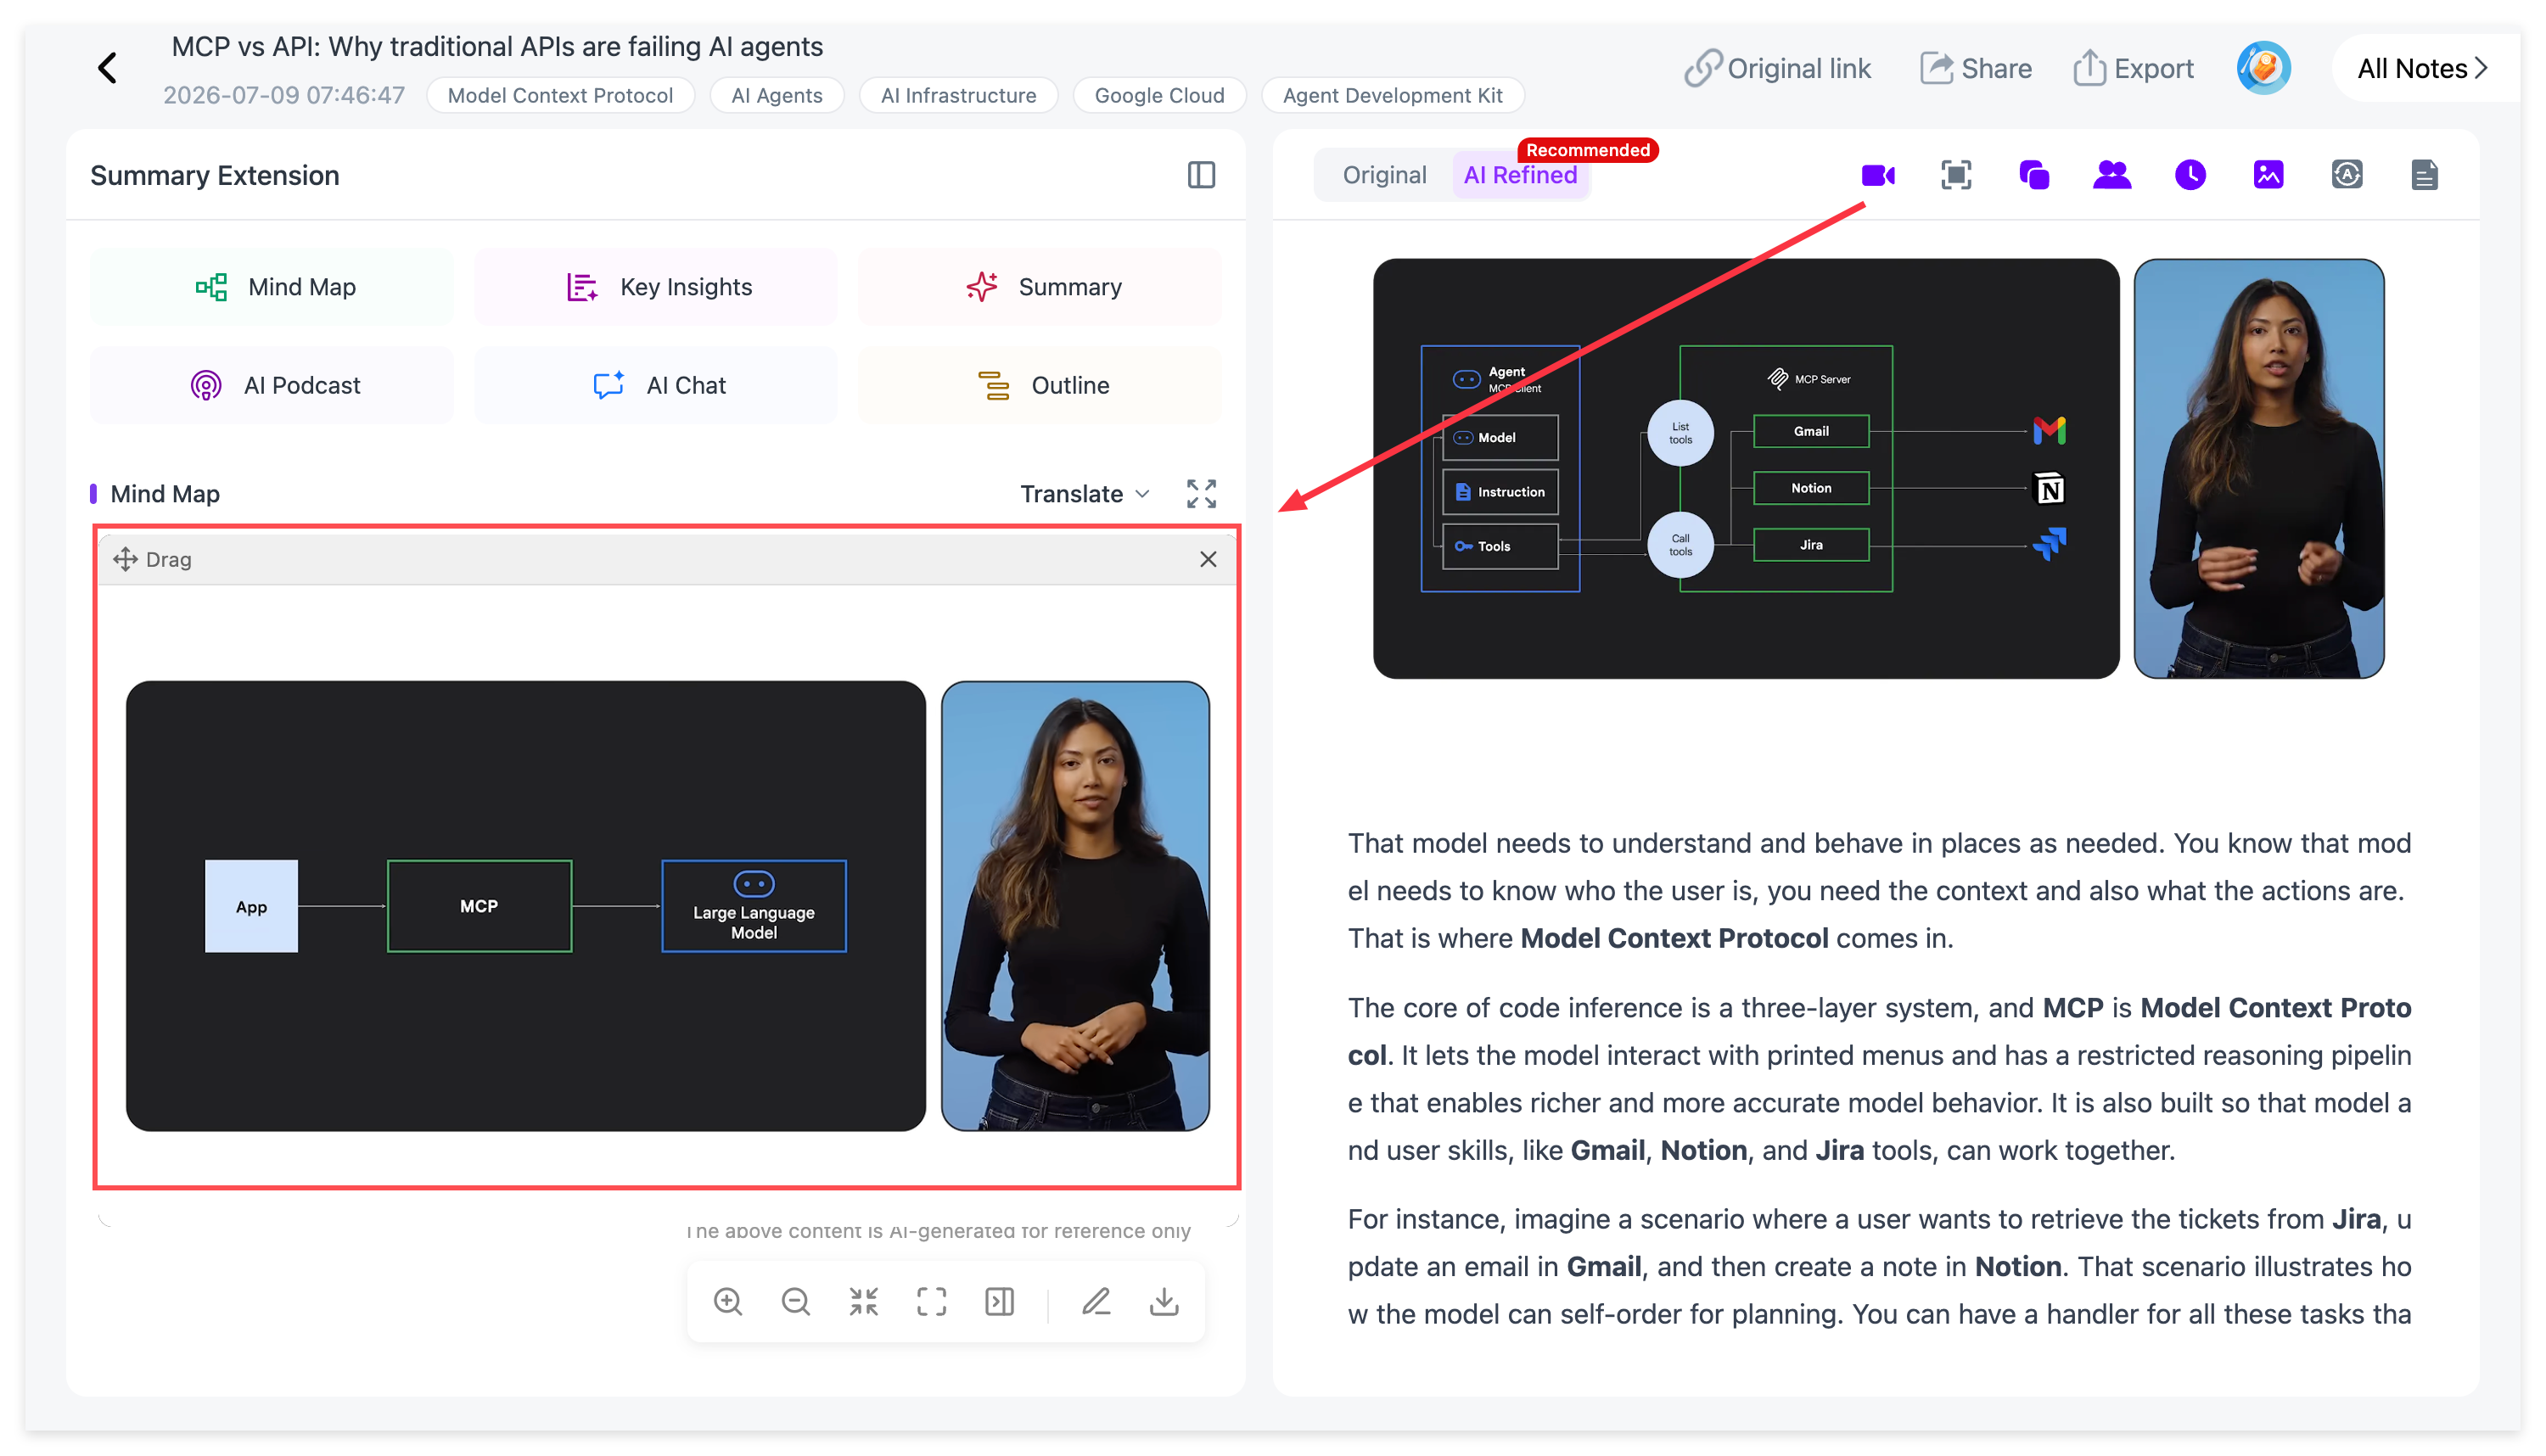The image size is (2546, 1456).
Task: Open the user avatar profile
Action: click(2264, 68)
